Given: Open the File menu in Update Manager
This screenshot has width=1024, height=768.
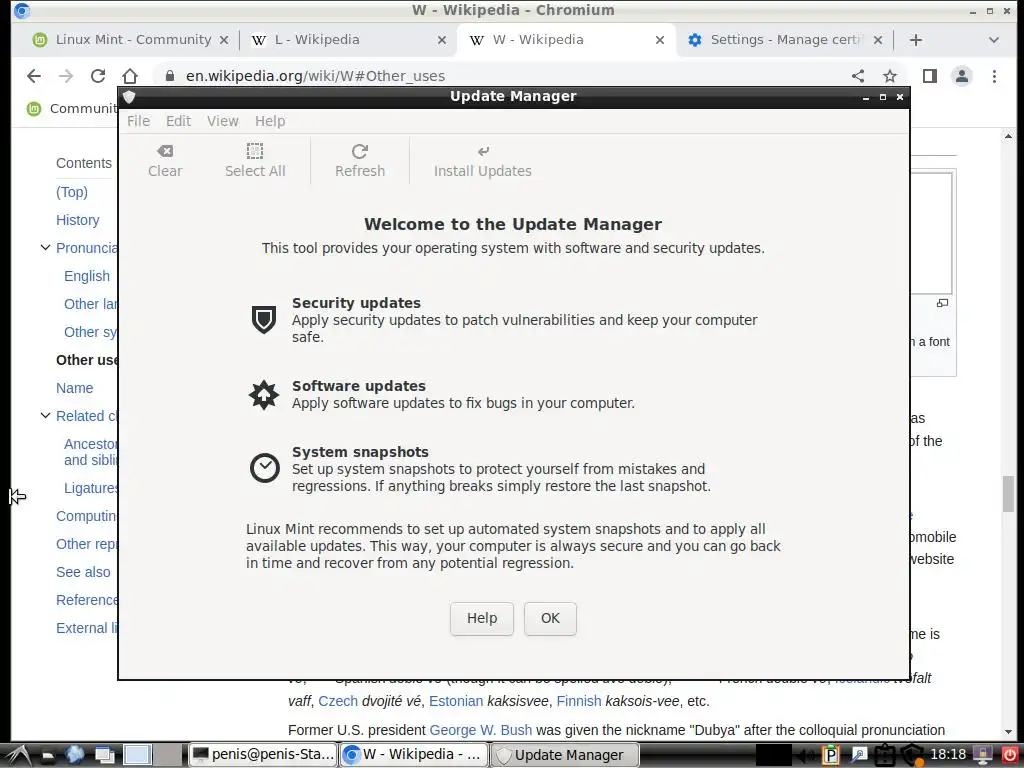Looking at the screenshot, I should 138,121.
